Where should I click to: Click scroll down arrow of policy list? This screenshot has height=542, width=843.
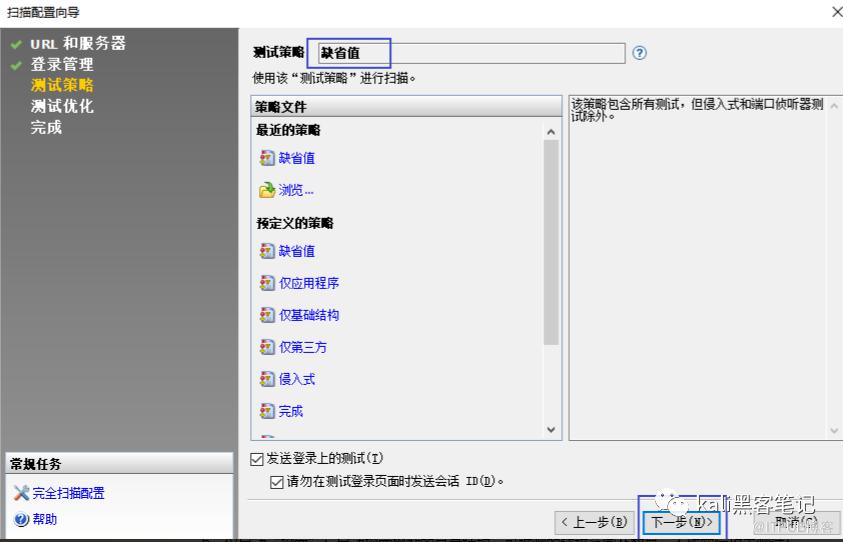click(551, 429)
